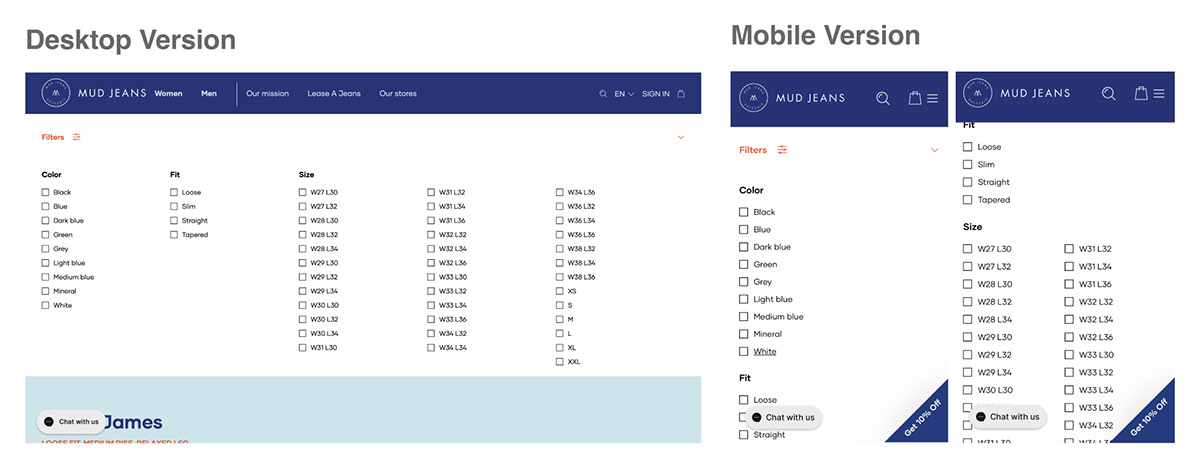Screen dimensions: 1200x469
Task: Check the Slim fit in second mobile screen
Action: click(967, 164)
